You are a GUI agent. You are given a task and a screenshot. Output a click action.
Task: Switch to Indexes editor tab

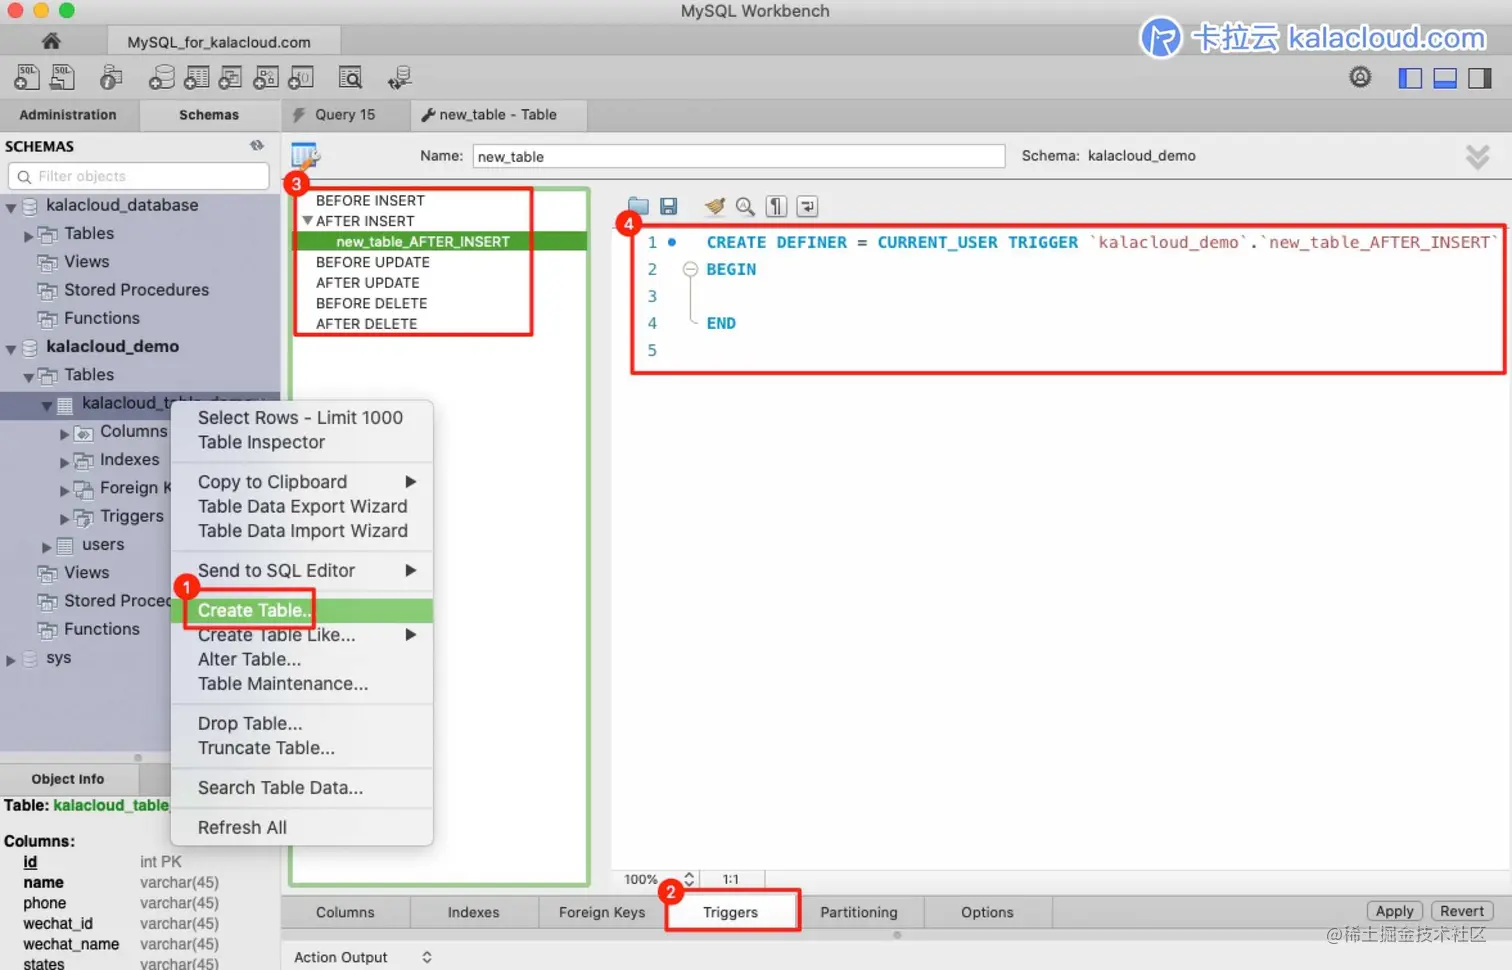(473, 912)
